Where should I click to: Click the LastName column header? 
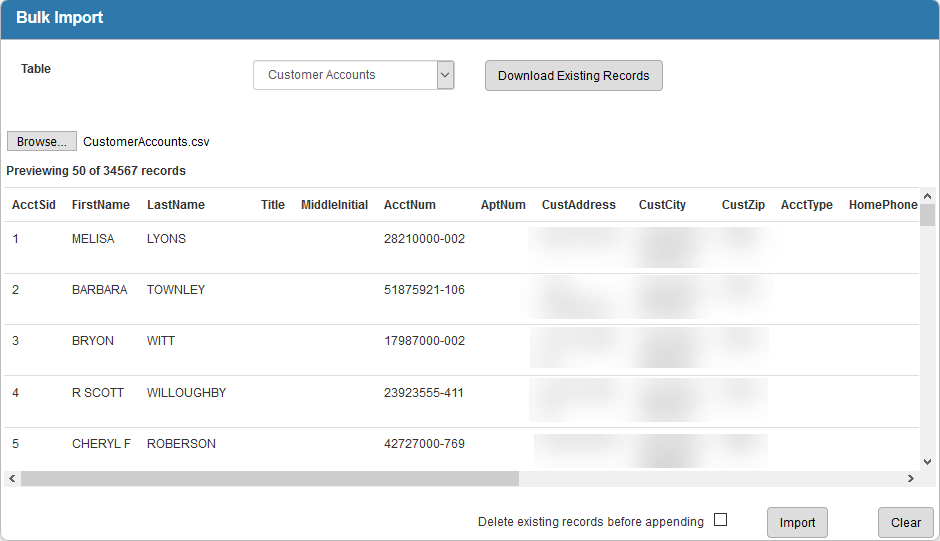176,205
